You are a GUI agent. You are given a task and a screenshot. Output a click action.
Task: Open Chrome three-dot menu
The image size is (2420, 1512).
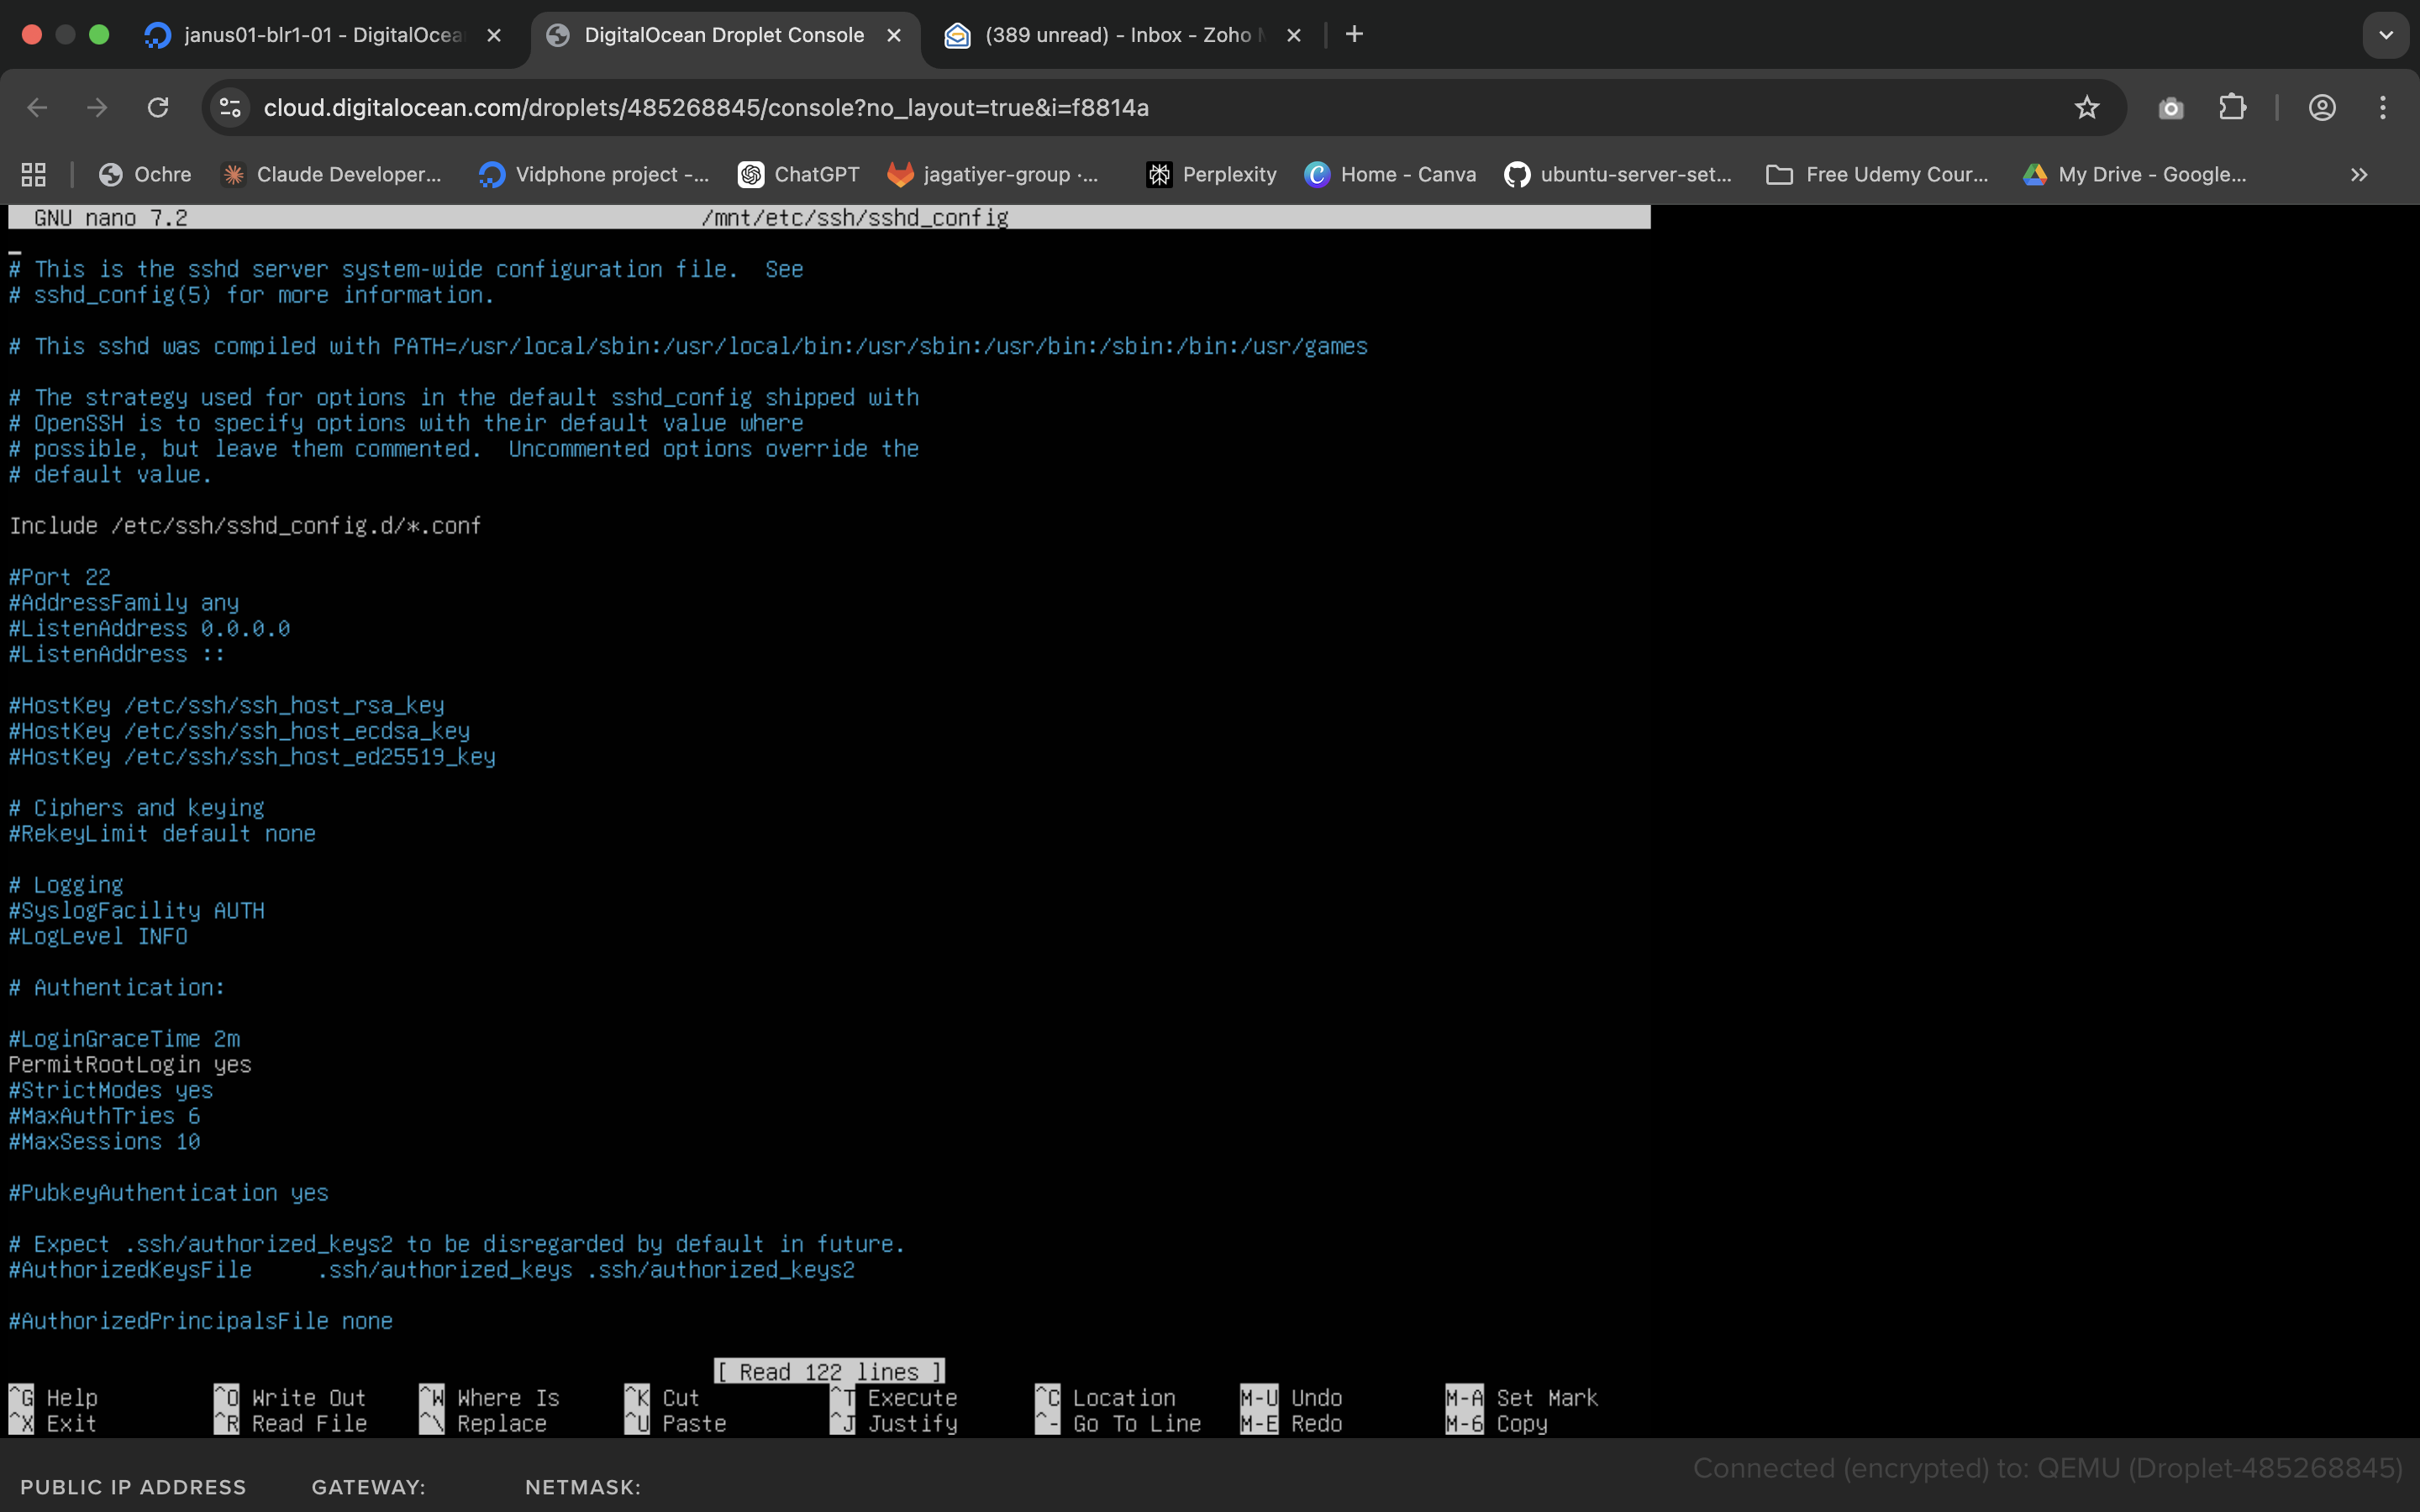(x=2383, y=108)
